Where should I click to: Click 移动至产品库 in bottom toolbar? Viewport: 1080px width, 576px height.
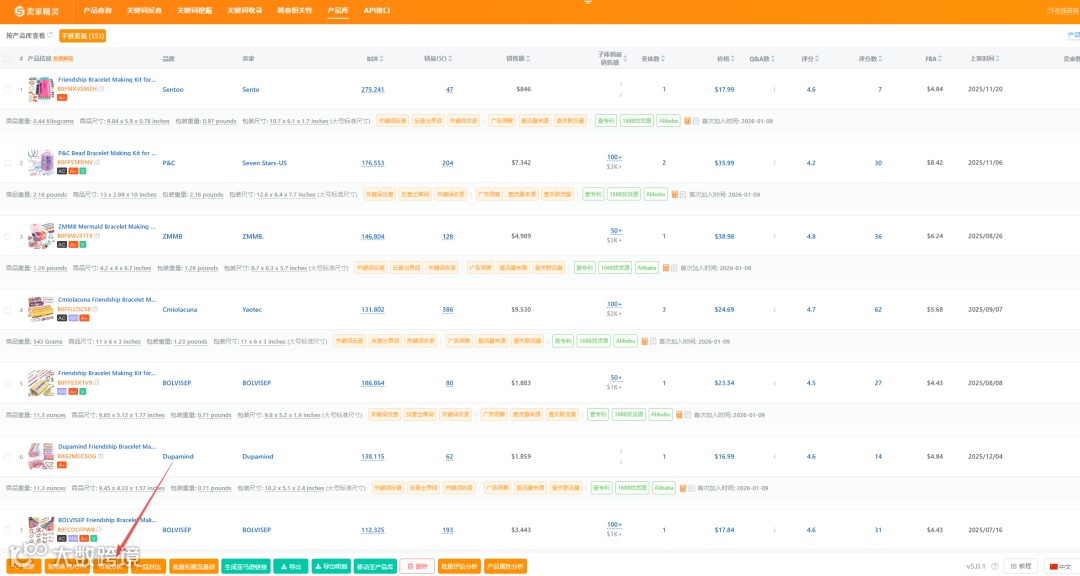[x=375, y=566]
